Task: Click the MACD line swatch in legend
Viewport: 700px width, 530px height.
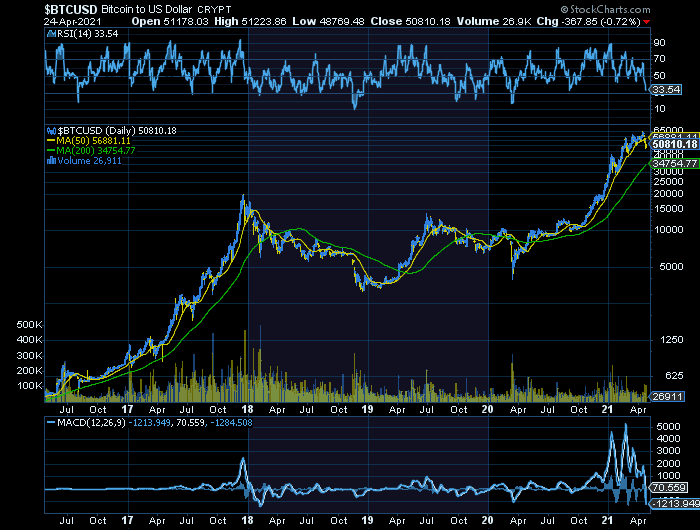Action: click(x=51, y=422)
